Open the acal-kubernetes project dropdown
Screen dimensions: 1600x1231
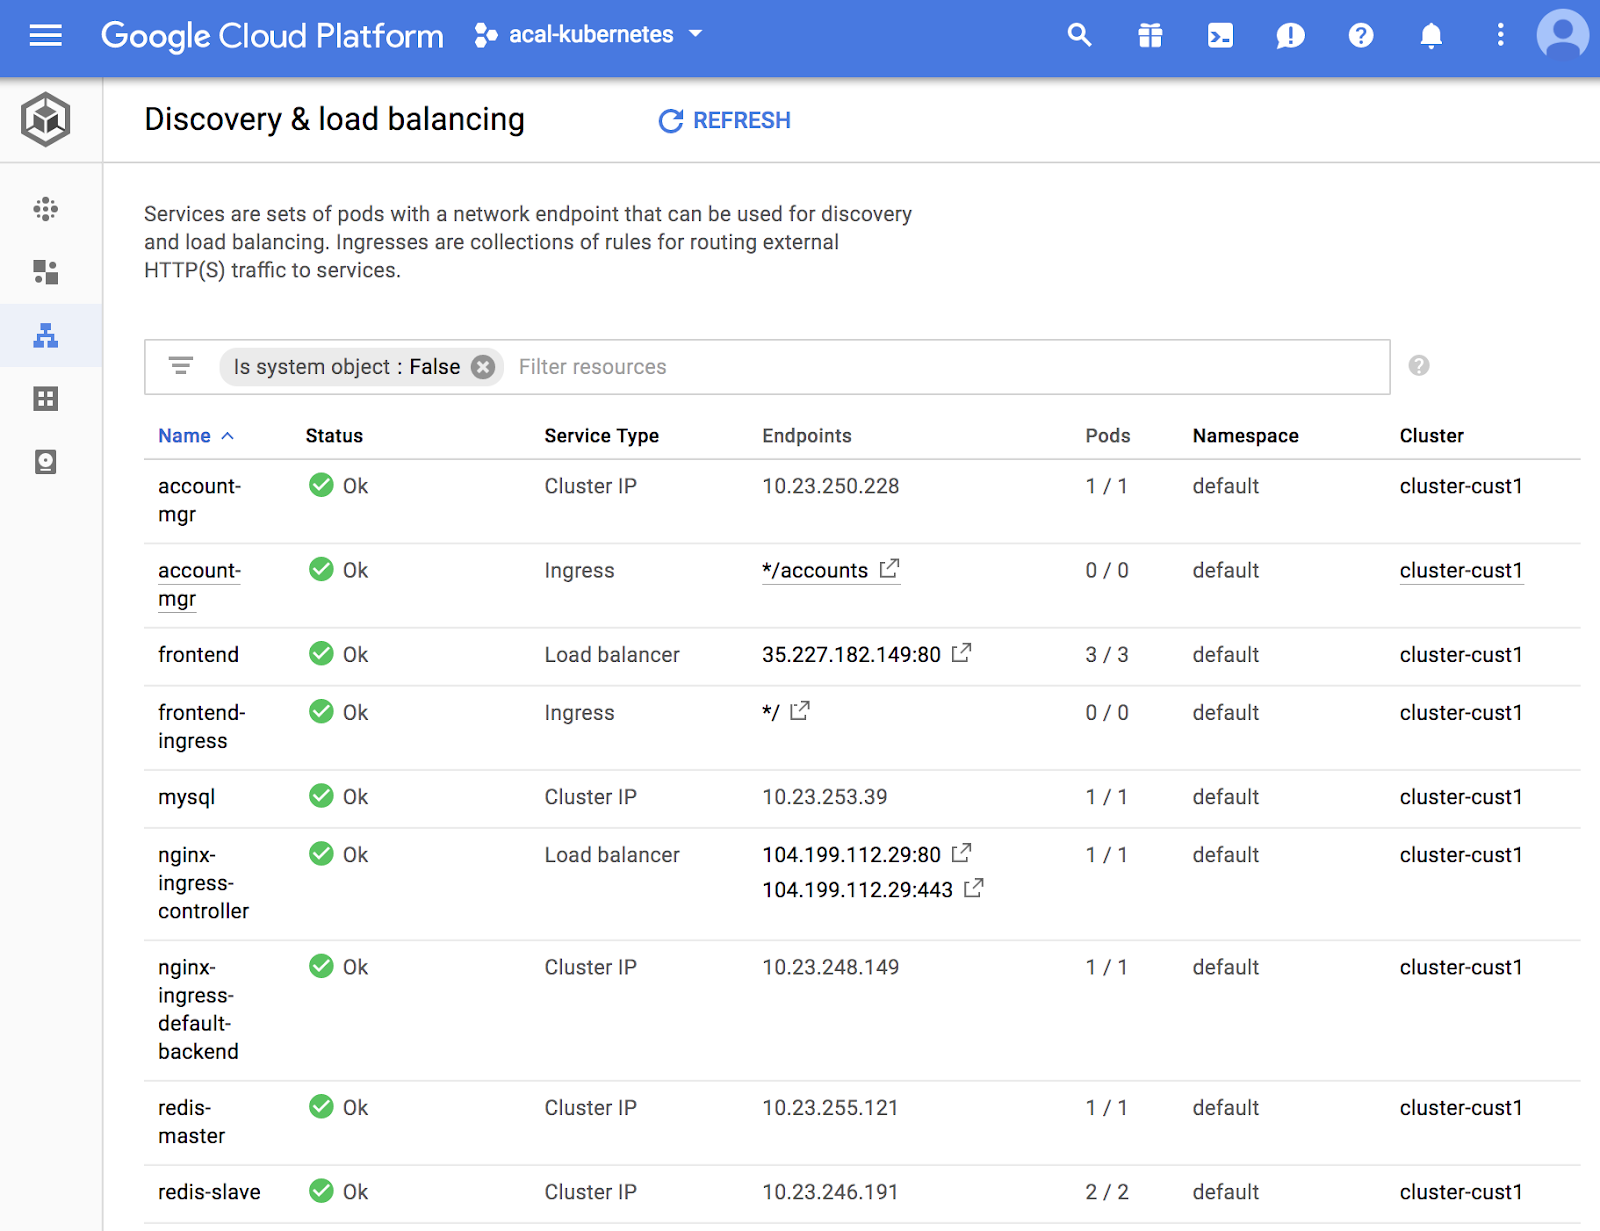(588, 34)
